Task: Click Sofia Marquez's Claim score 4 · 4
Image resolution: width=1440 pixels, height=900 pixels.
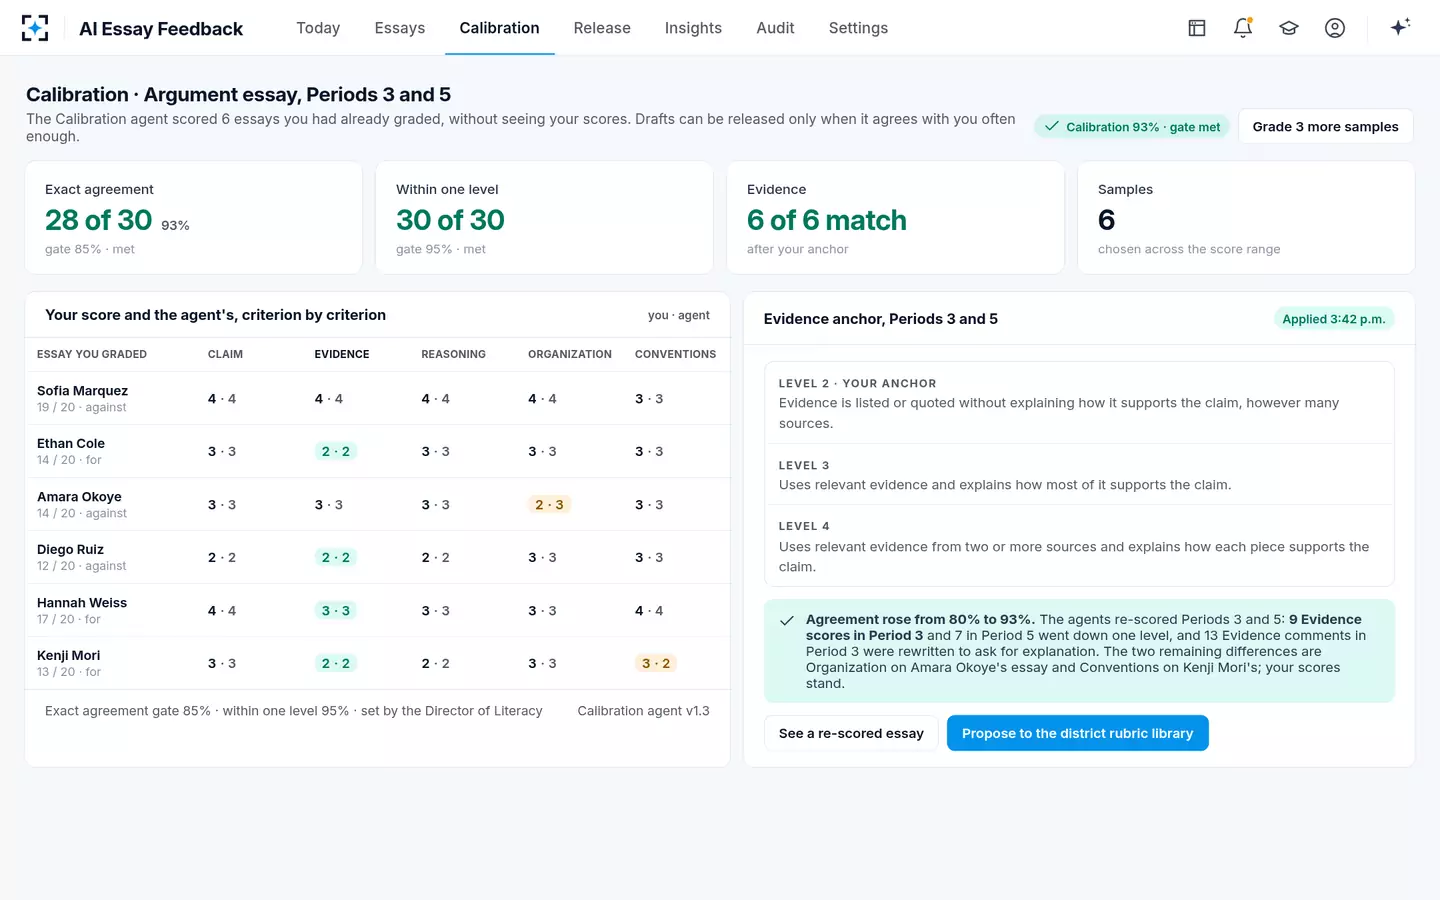Action: pos(222,399)
